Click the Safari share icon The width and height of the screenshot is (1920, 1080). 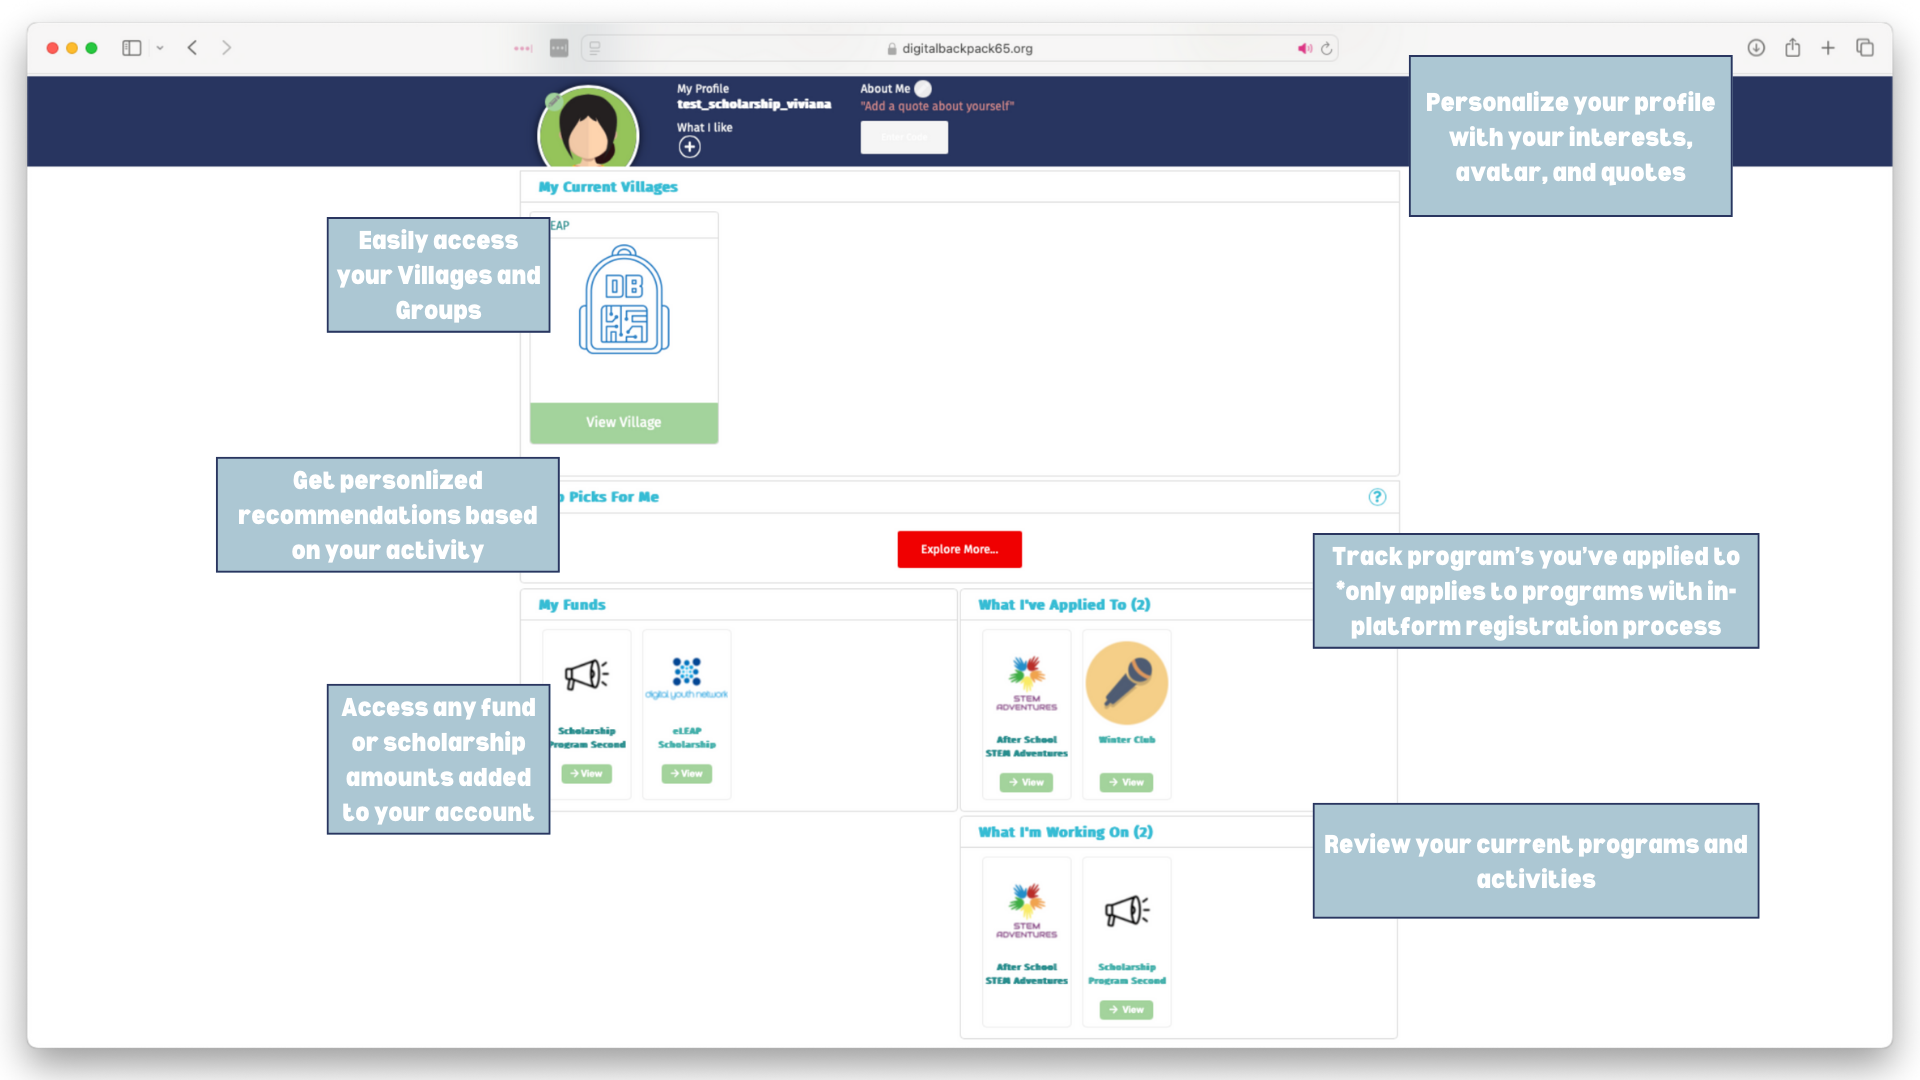click(x=1792, y=47)
